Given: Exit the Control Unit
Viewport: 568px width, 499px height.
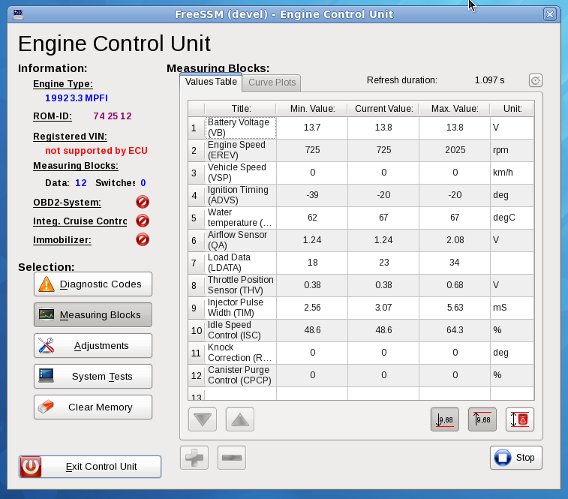Looking at the screenshot, I should coord(90,466).
